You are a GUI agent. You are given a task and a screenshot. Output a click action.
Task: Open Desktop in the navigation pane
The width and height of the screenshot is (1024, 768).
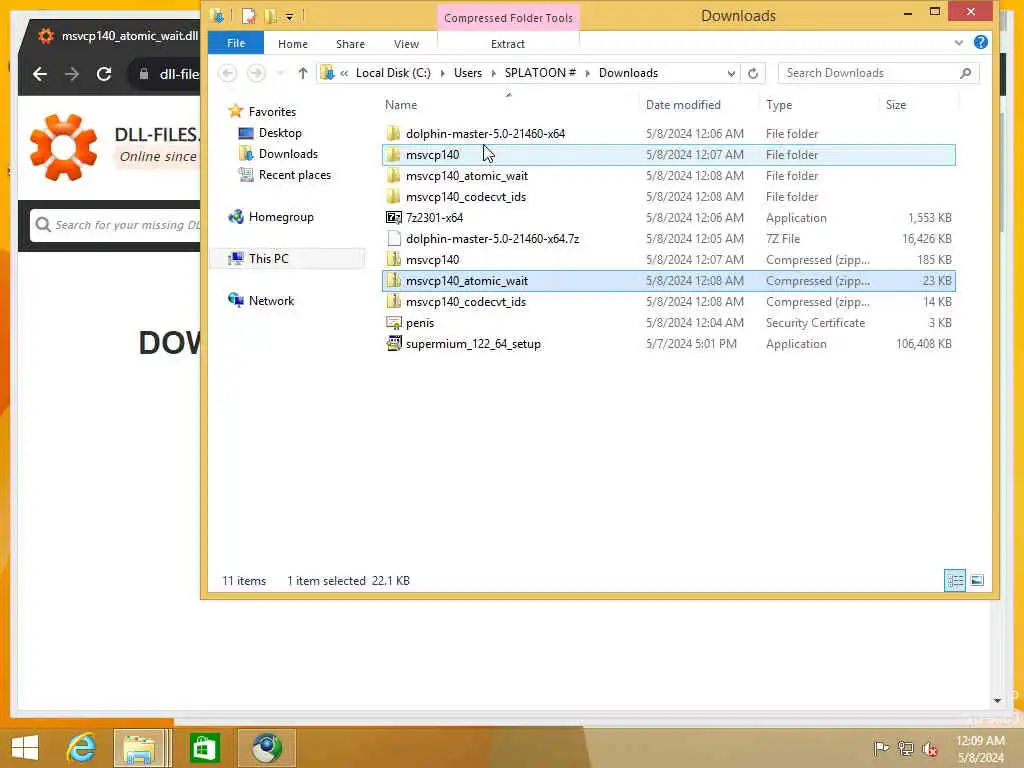(280, 133)
